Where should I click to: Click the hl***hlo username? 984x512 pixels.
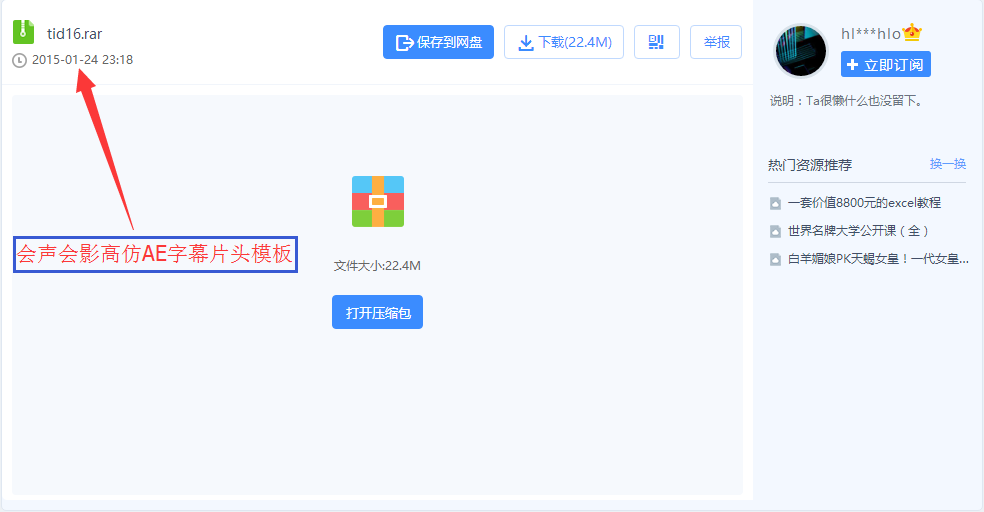pyautogui.click(x=871, y=34)
